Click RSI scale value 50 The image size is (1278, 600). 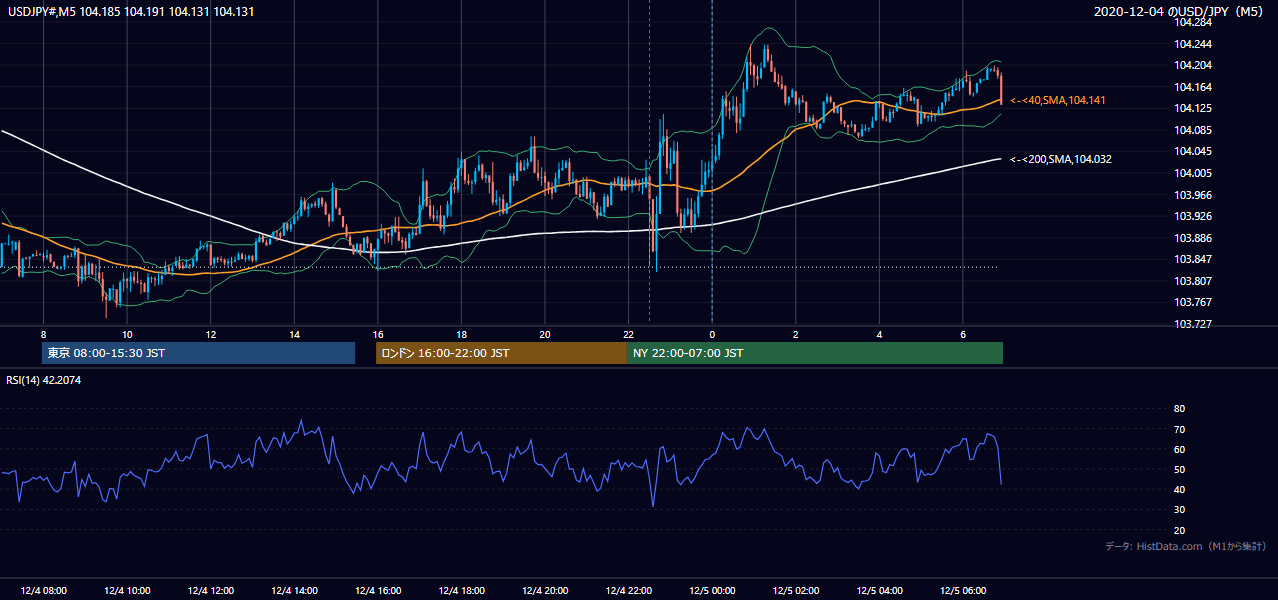pos(1179,469)
